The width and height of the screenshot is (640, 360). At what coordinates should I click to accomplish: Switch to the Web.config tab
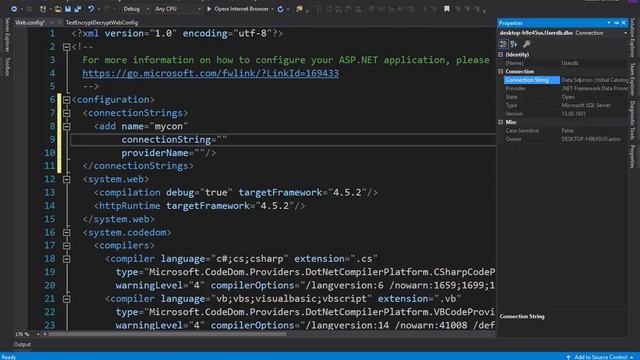coord(30,22)
